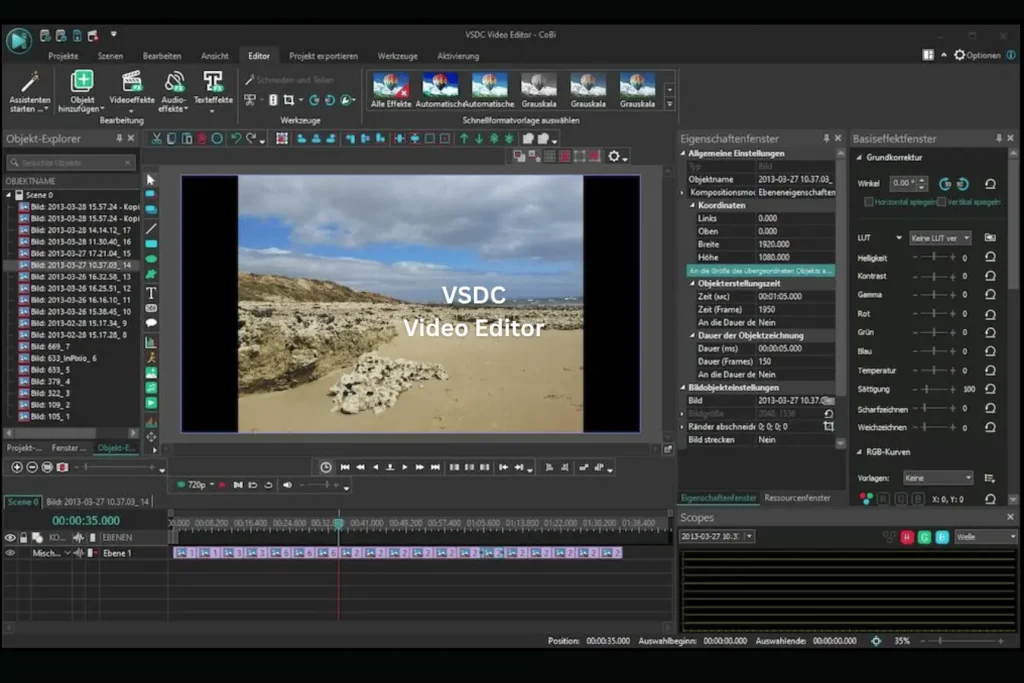Reset the Helligkeit value
The width and height of the screenshot is (1024, 683).
point(990,258)
